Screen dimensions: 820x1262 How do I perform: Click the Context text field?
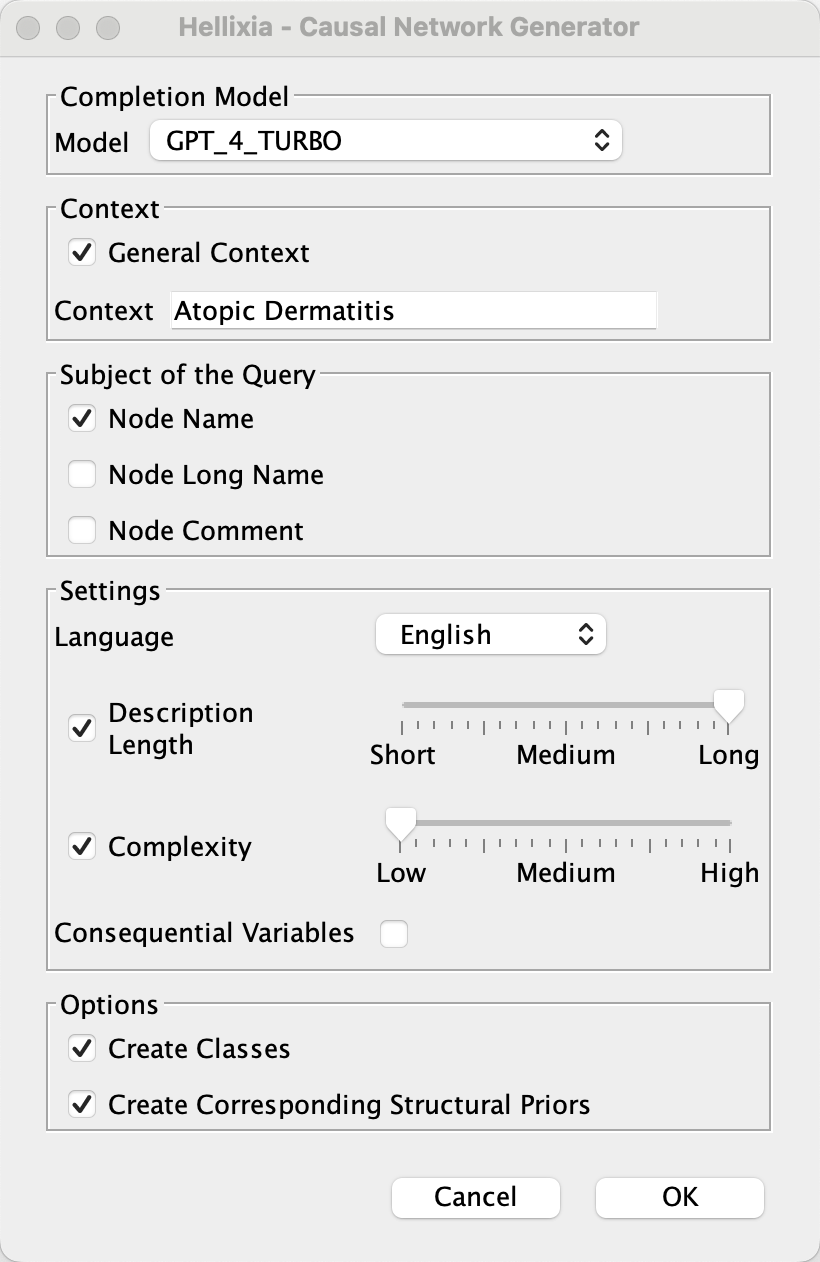point(413,311)
